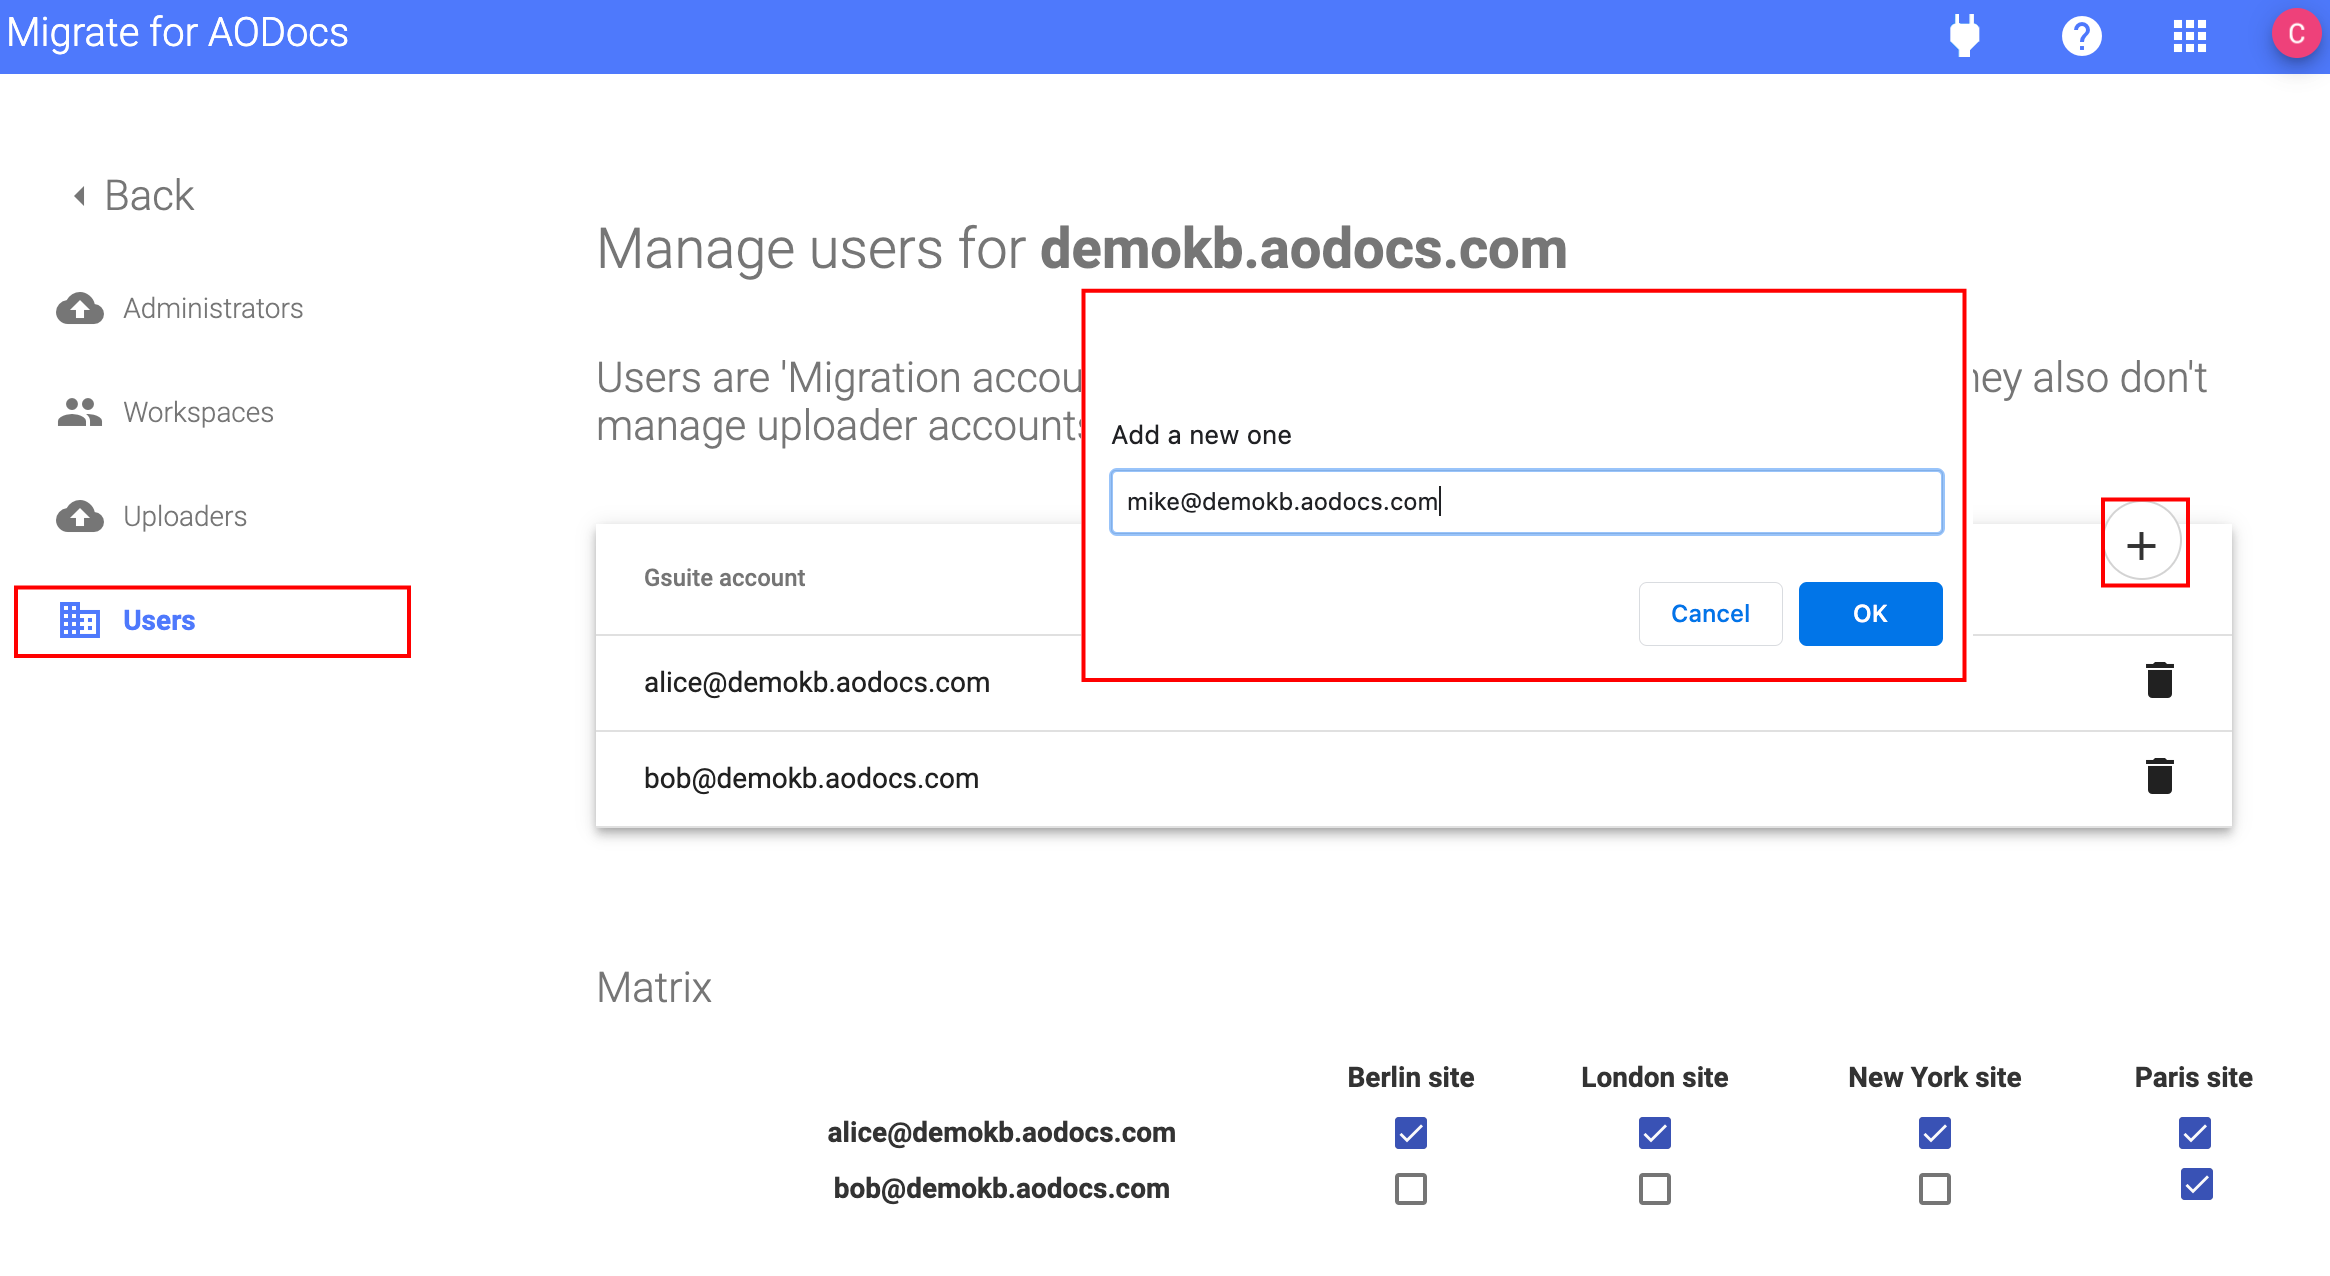Go back using the Back arrow
Screen dimensions: 2330x1276
tap(134, 196)
